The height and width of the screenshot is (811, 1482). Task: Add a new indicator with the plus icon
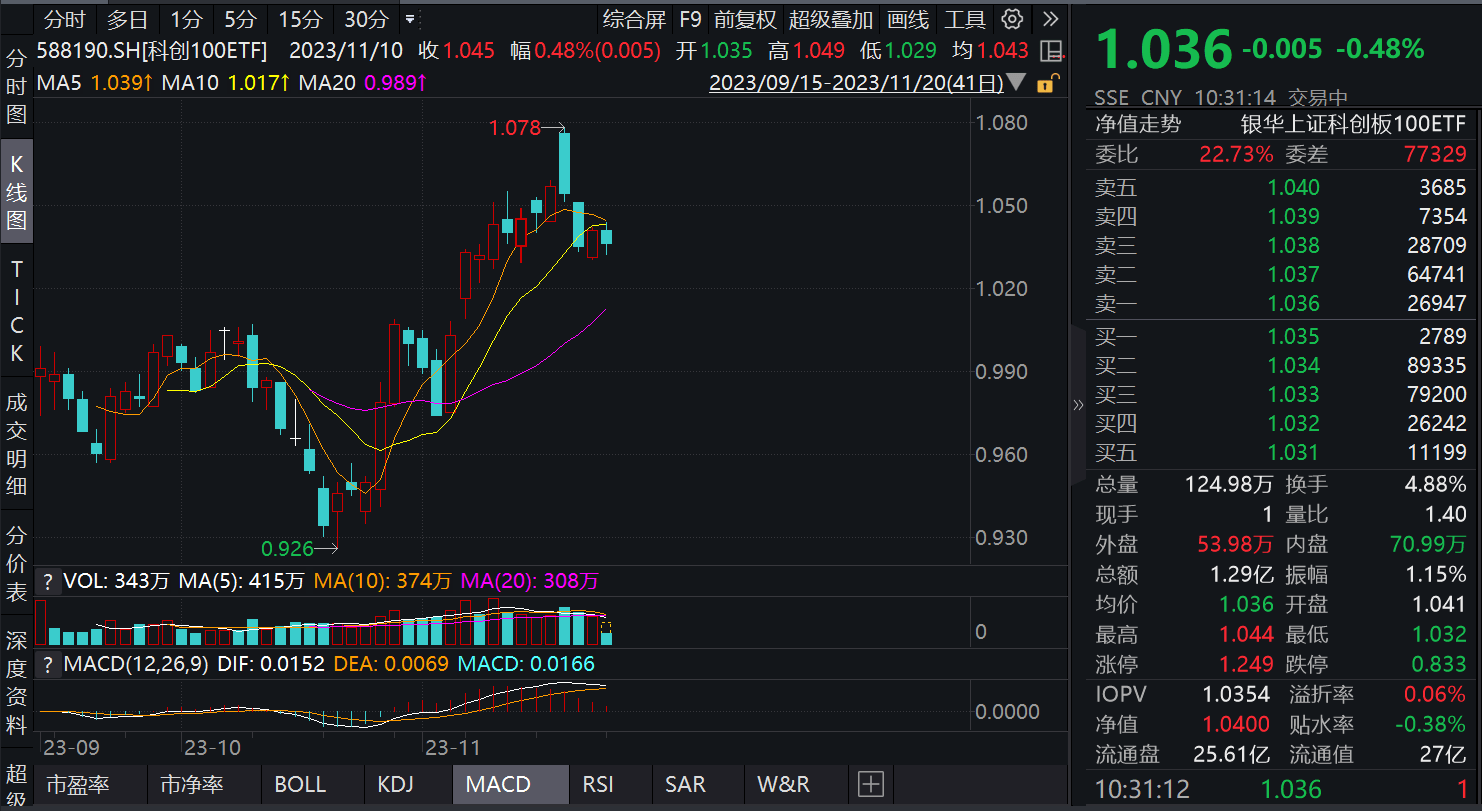click(x=870, y=784)
